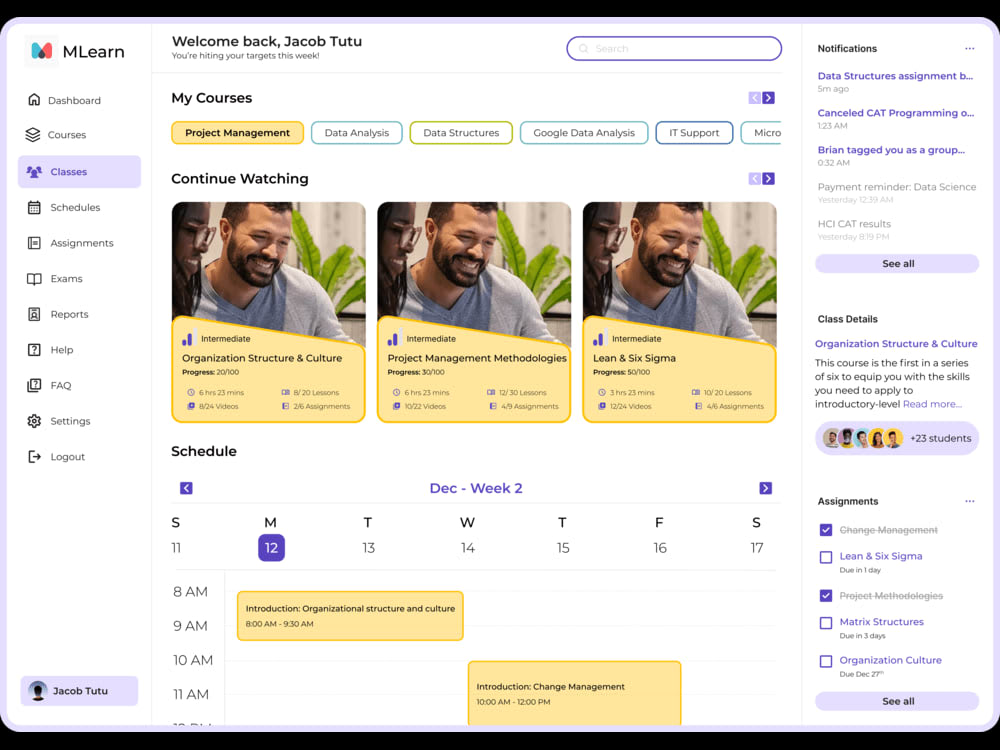Viewport: 1000px width, 750px height.
Task: Click the Logout arrow icon
Action: tap(34, 457)
